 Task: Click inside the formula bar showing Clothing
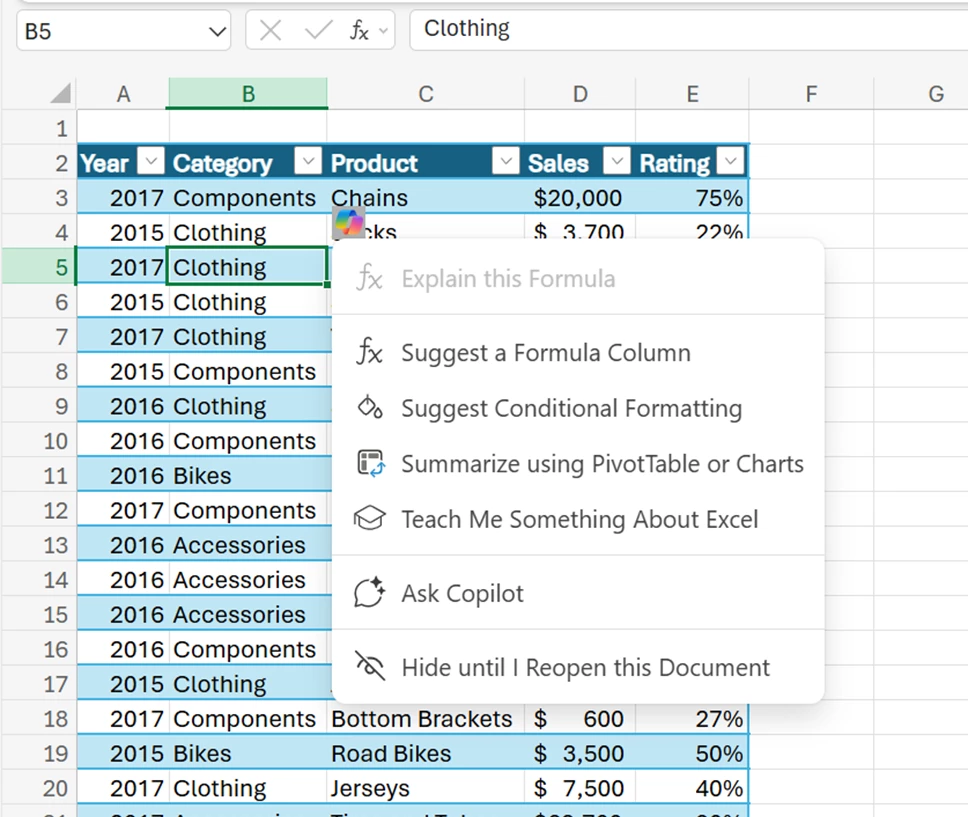coord(688,29)
